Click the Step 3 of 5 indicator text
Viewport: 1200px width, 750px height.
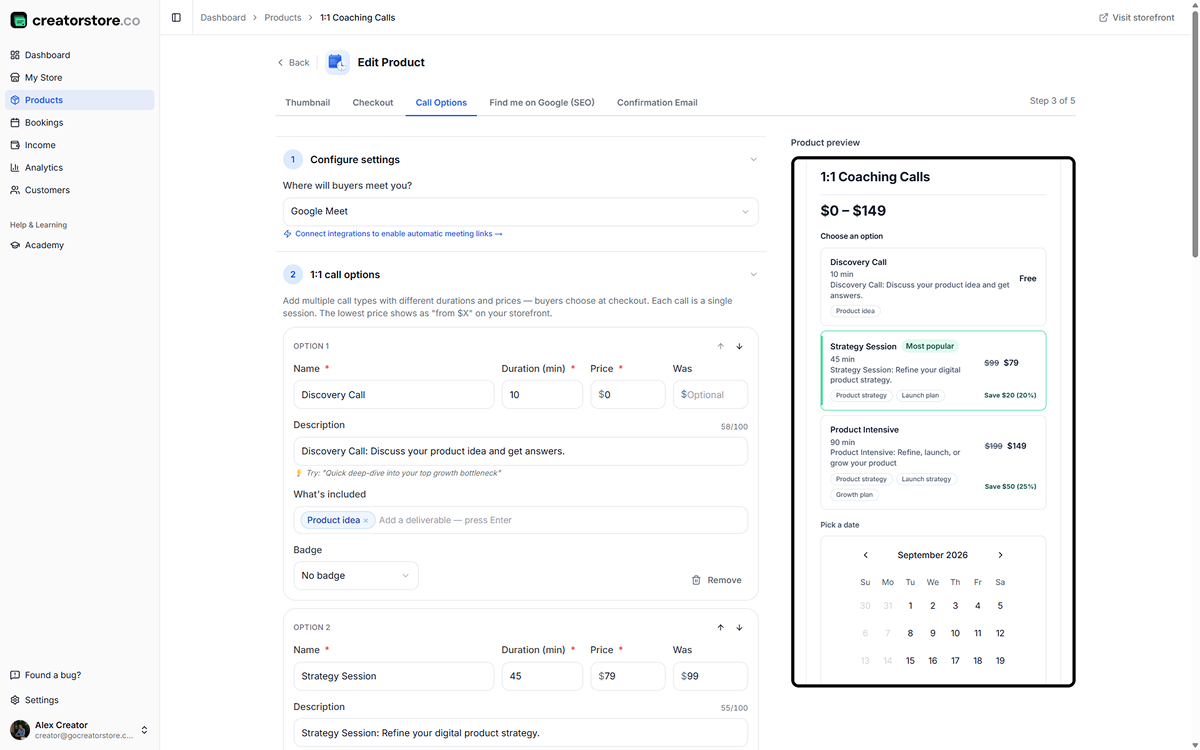(x=1052, y=101)
